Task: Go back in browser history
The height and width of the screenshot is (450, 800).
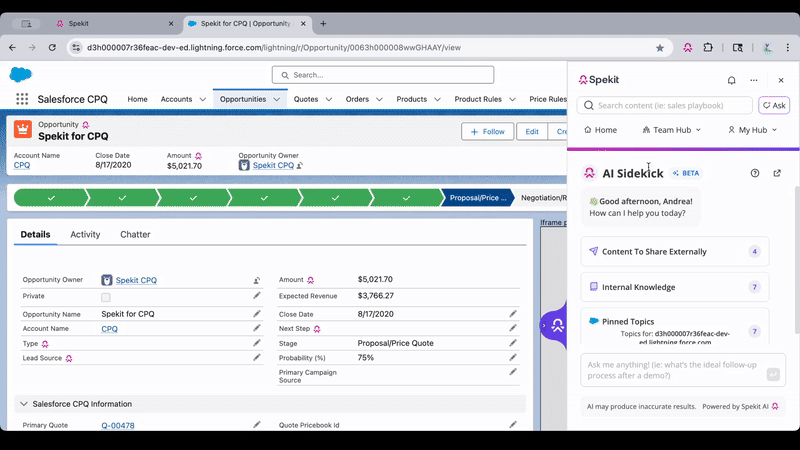Action: [x=12, y=47]
